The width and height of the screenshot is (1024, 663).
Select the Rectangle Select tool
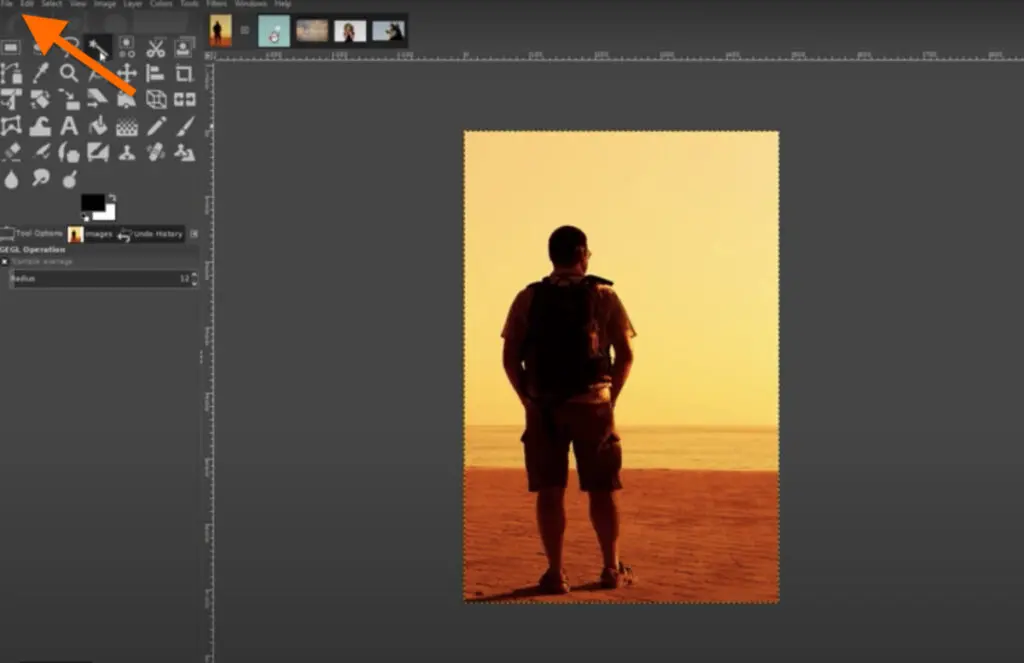coord(11,47)
